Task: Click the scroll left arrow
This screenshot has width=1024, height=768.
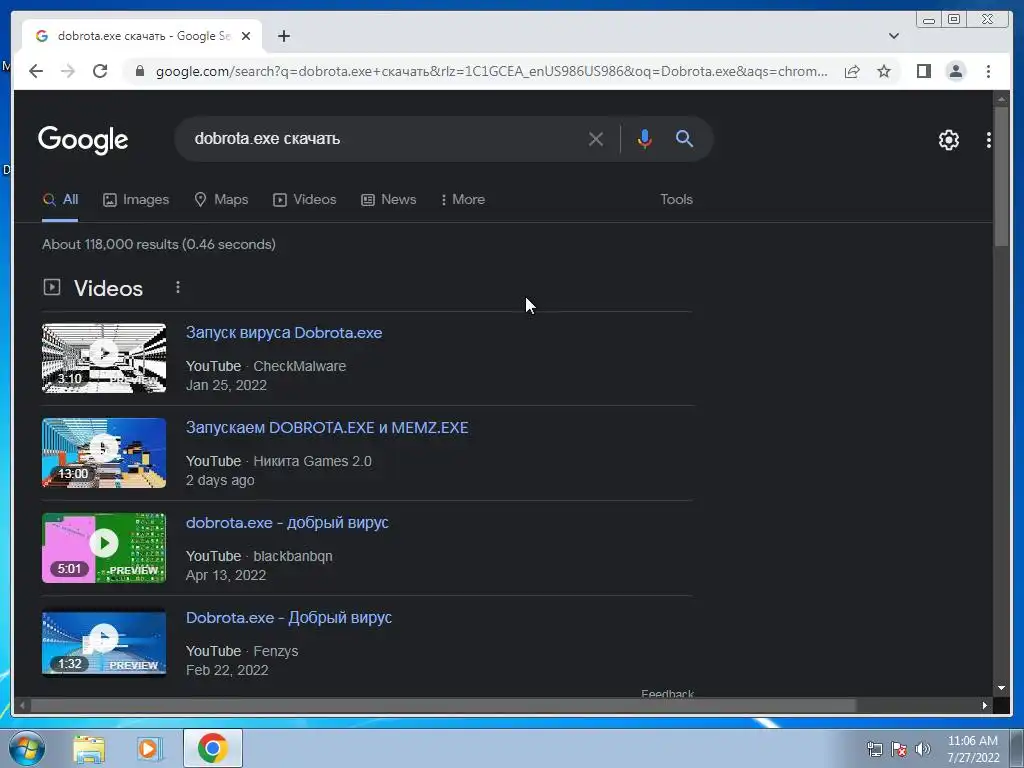Action: point(23,705)
